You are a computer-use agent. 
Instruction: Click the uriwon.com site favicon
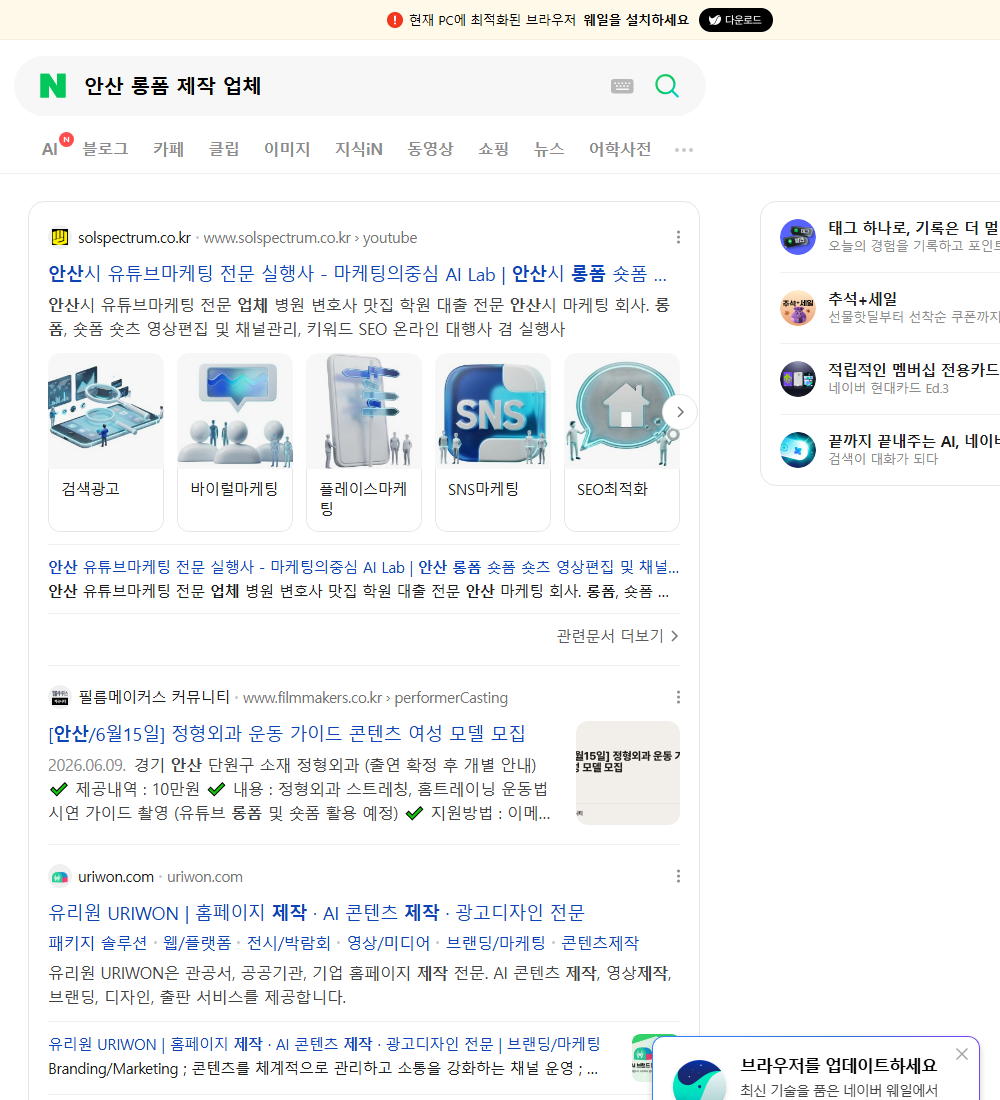[60, 877]
